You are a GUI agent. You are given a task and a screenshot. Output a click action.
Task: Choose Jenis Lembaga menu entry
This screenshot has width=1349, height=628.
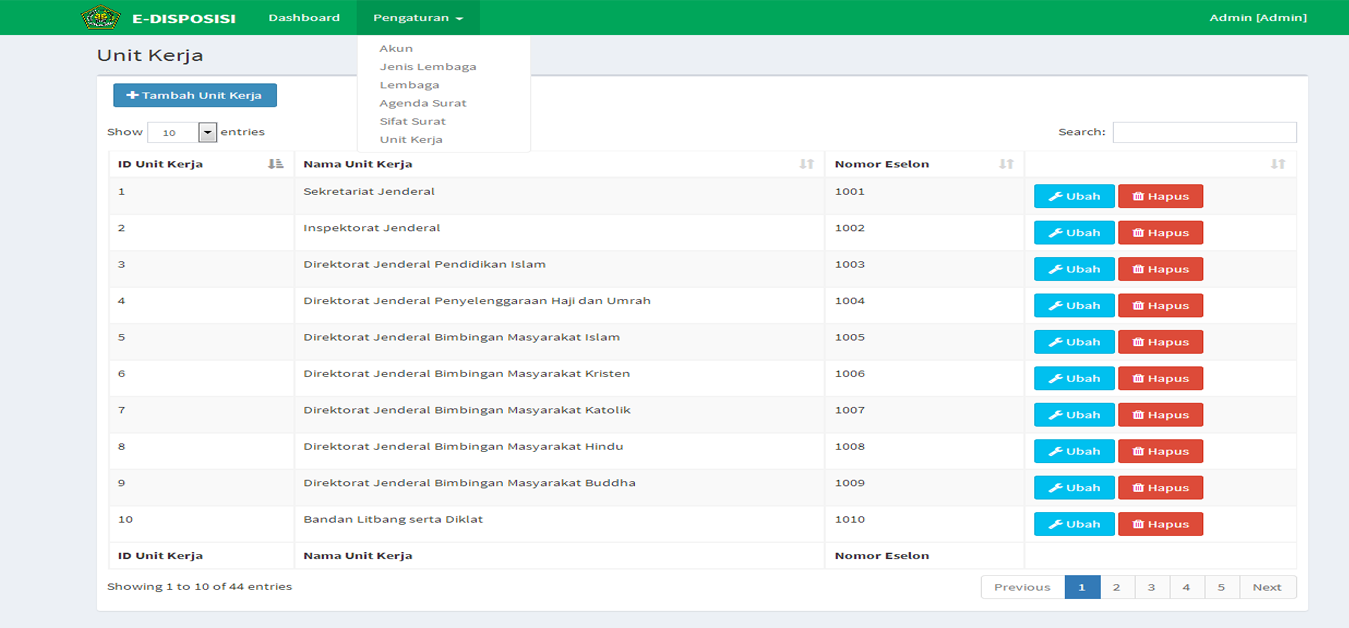tap(428, 67)
